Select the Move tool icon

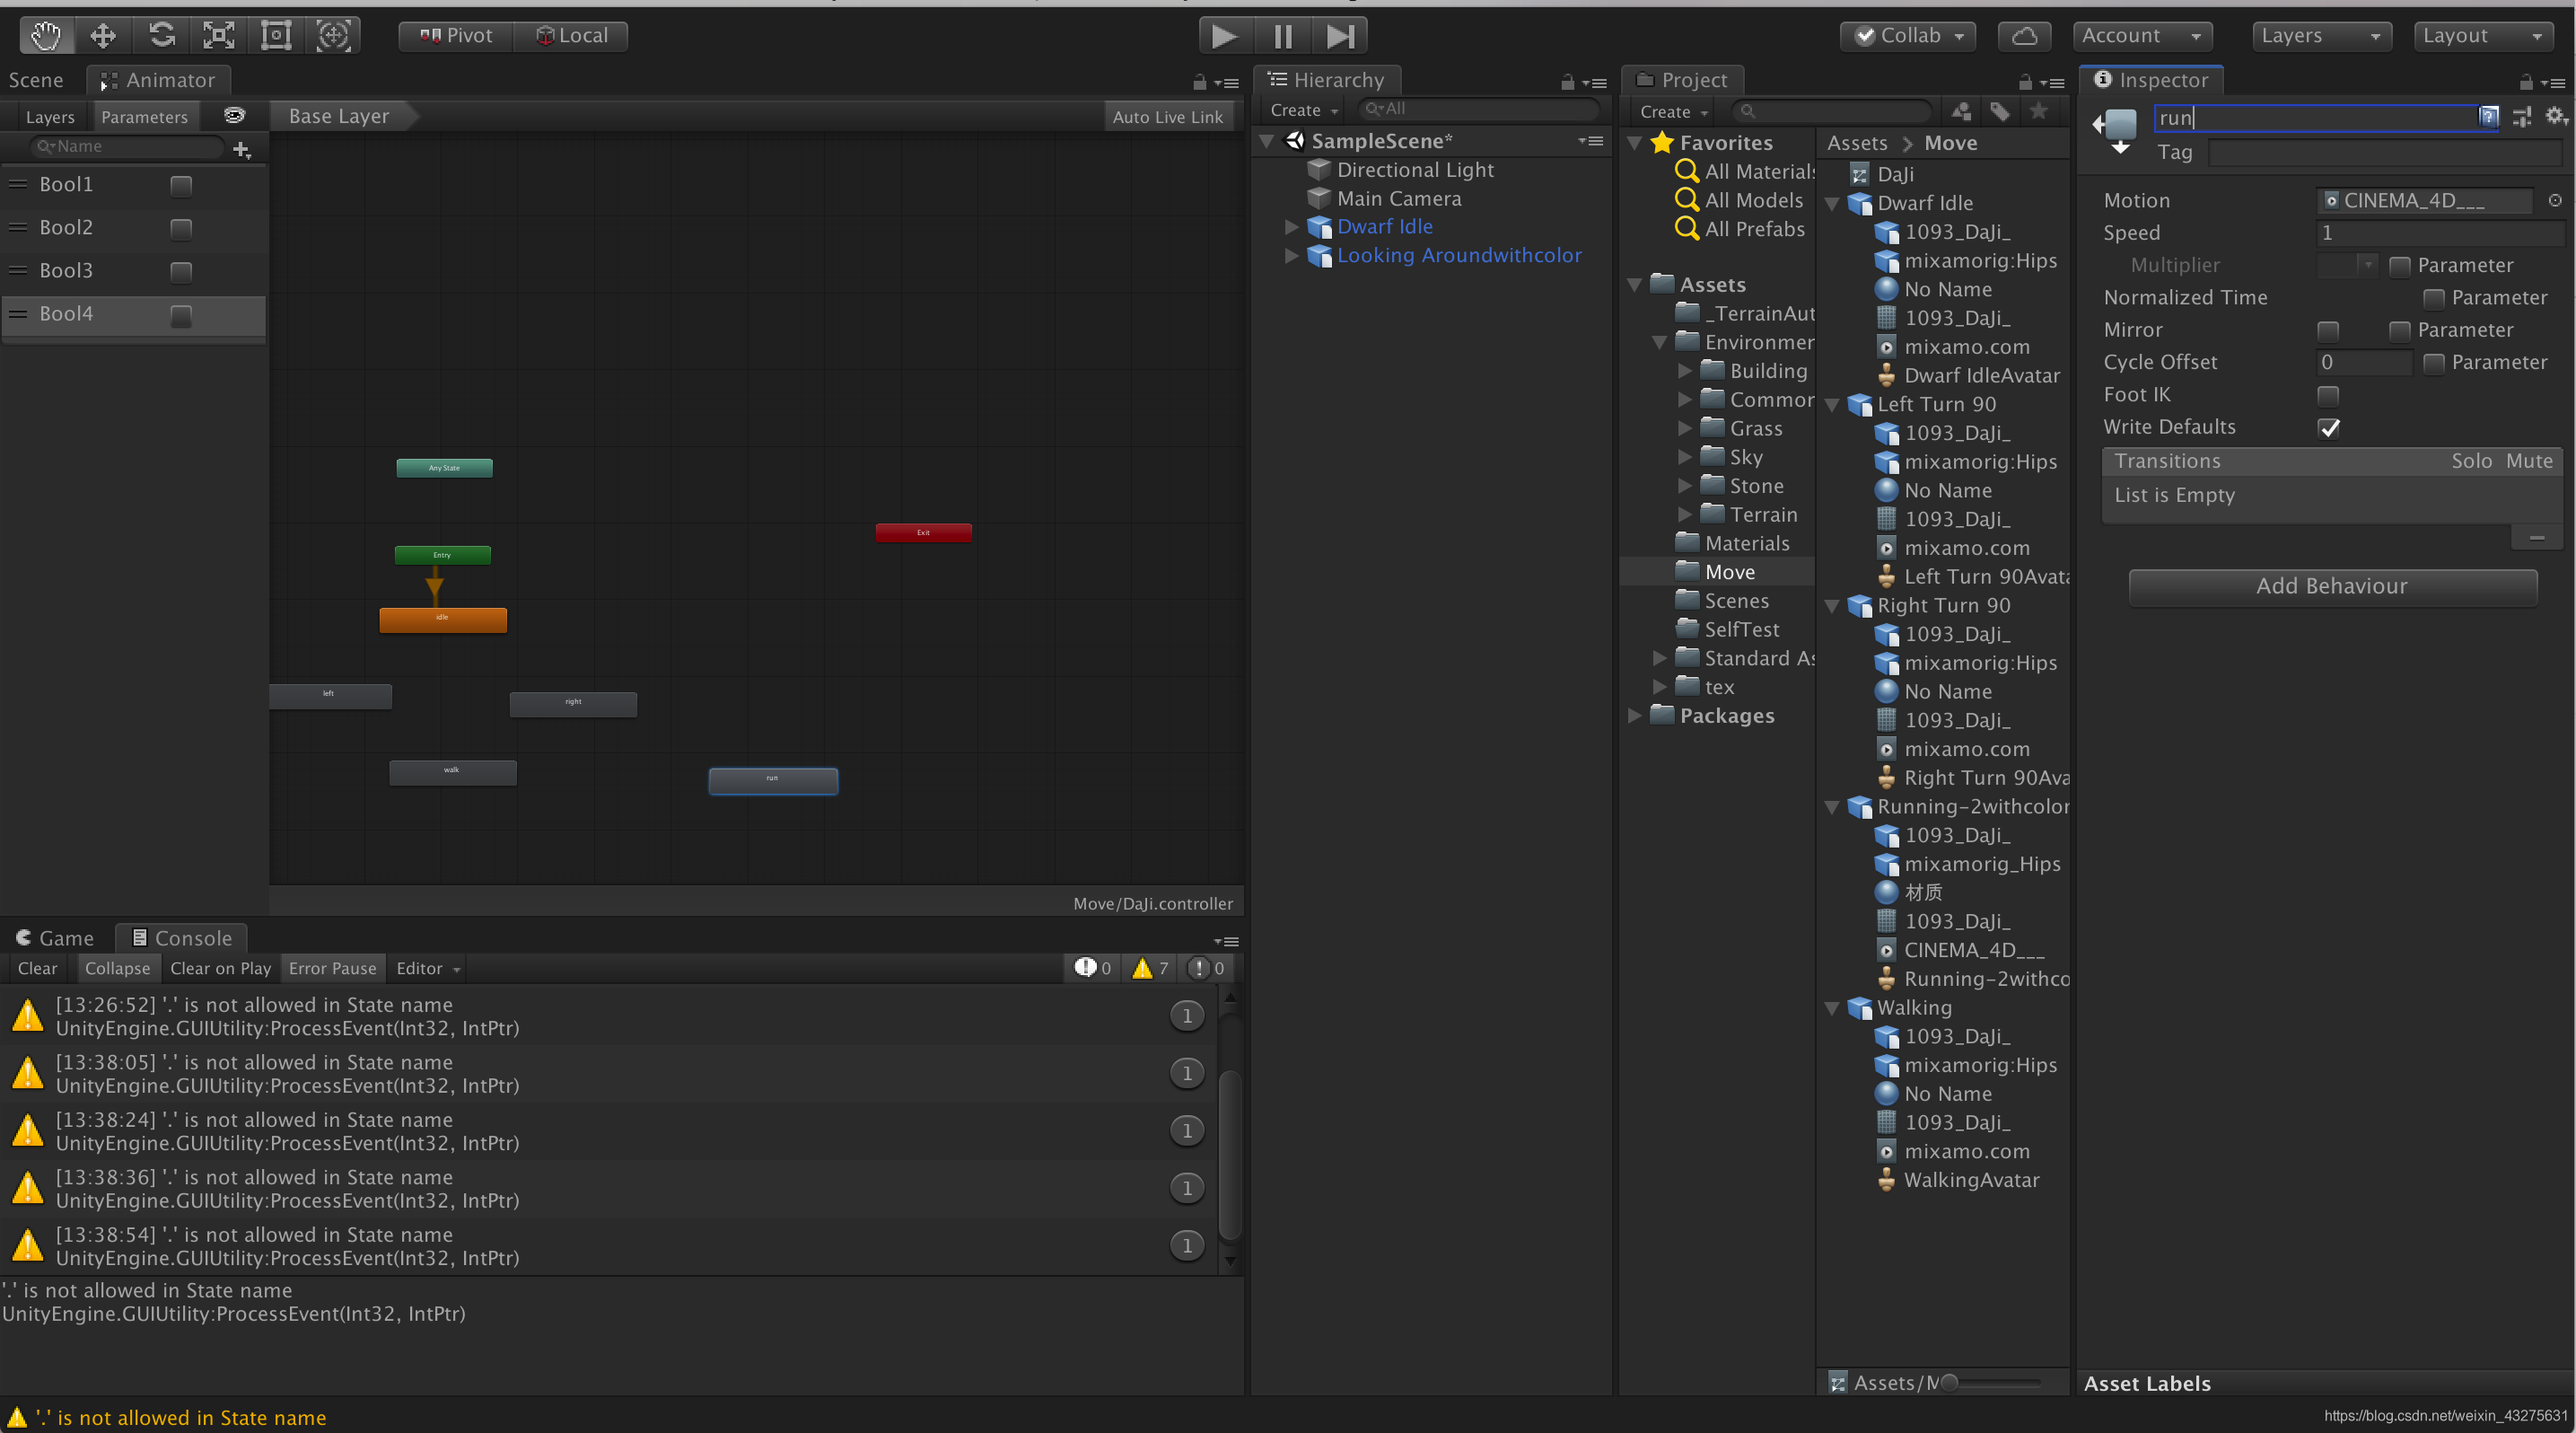[103, 36]
